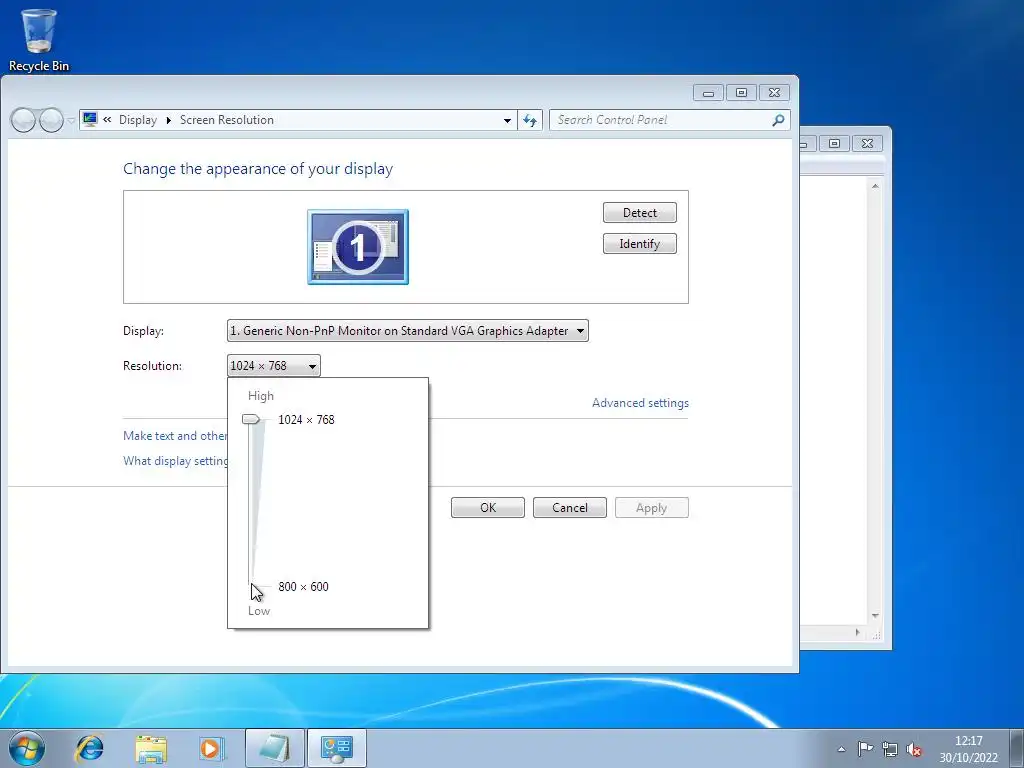Open the recent pages dropdown beside navigation arrows

click(71, 121)
